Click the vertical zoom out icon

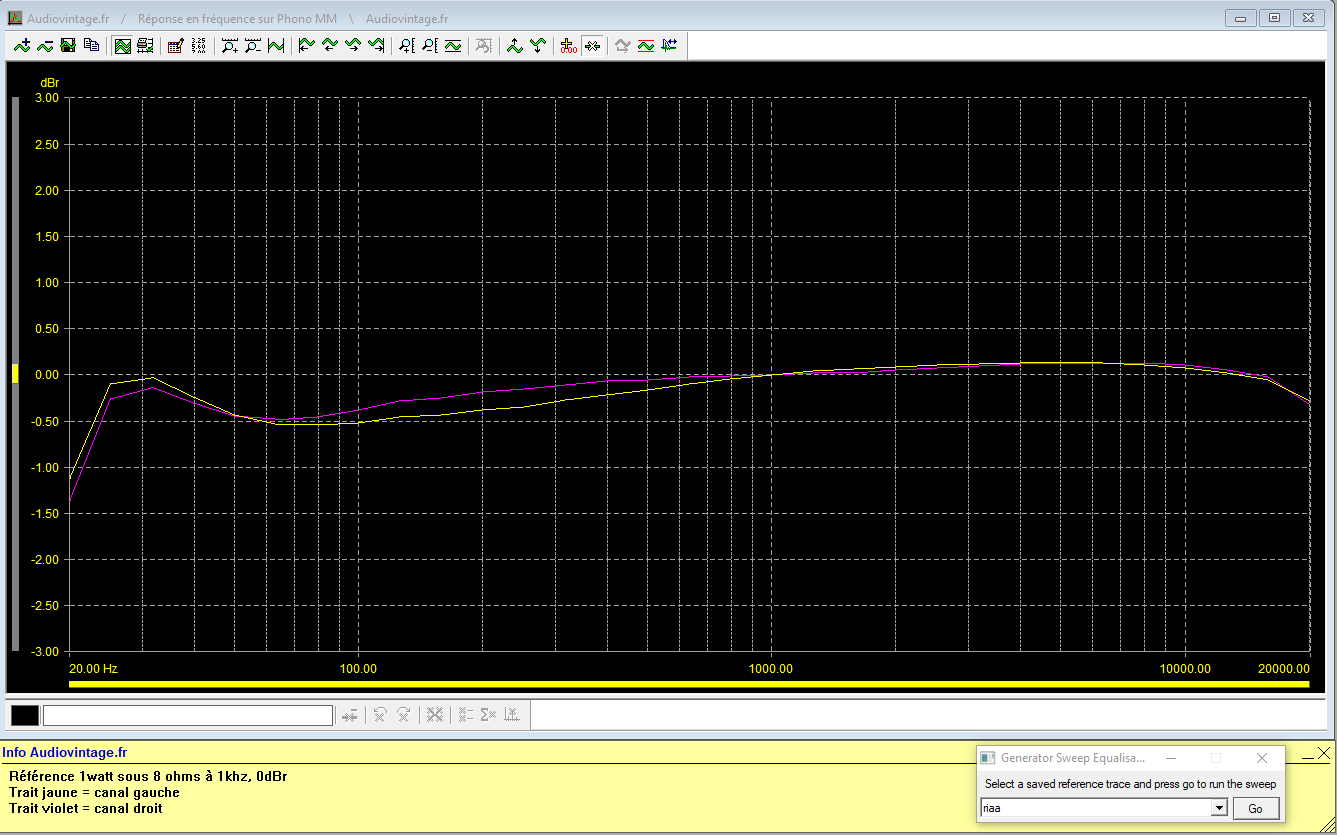429,45
